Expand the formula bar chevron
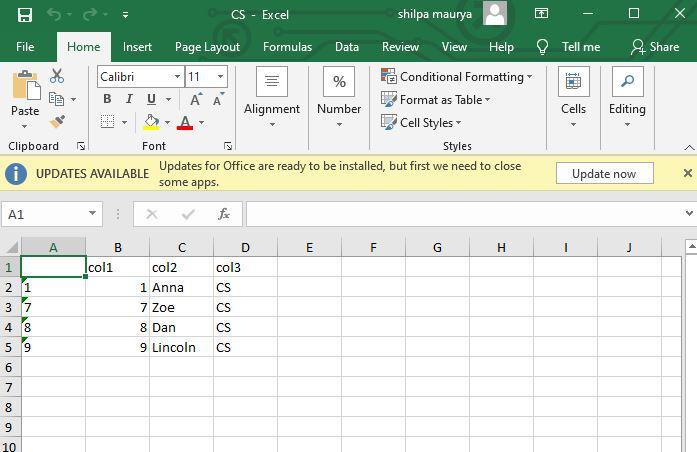The image size is (697, 452). (x=689, y=214)
